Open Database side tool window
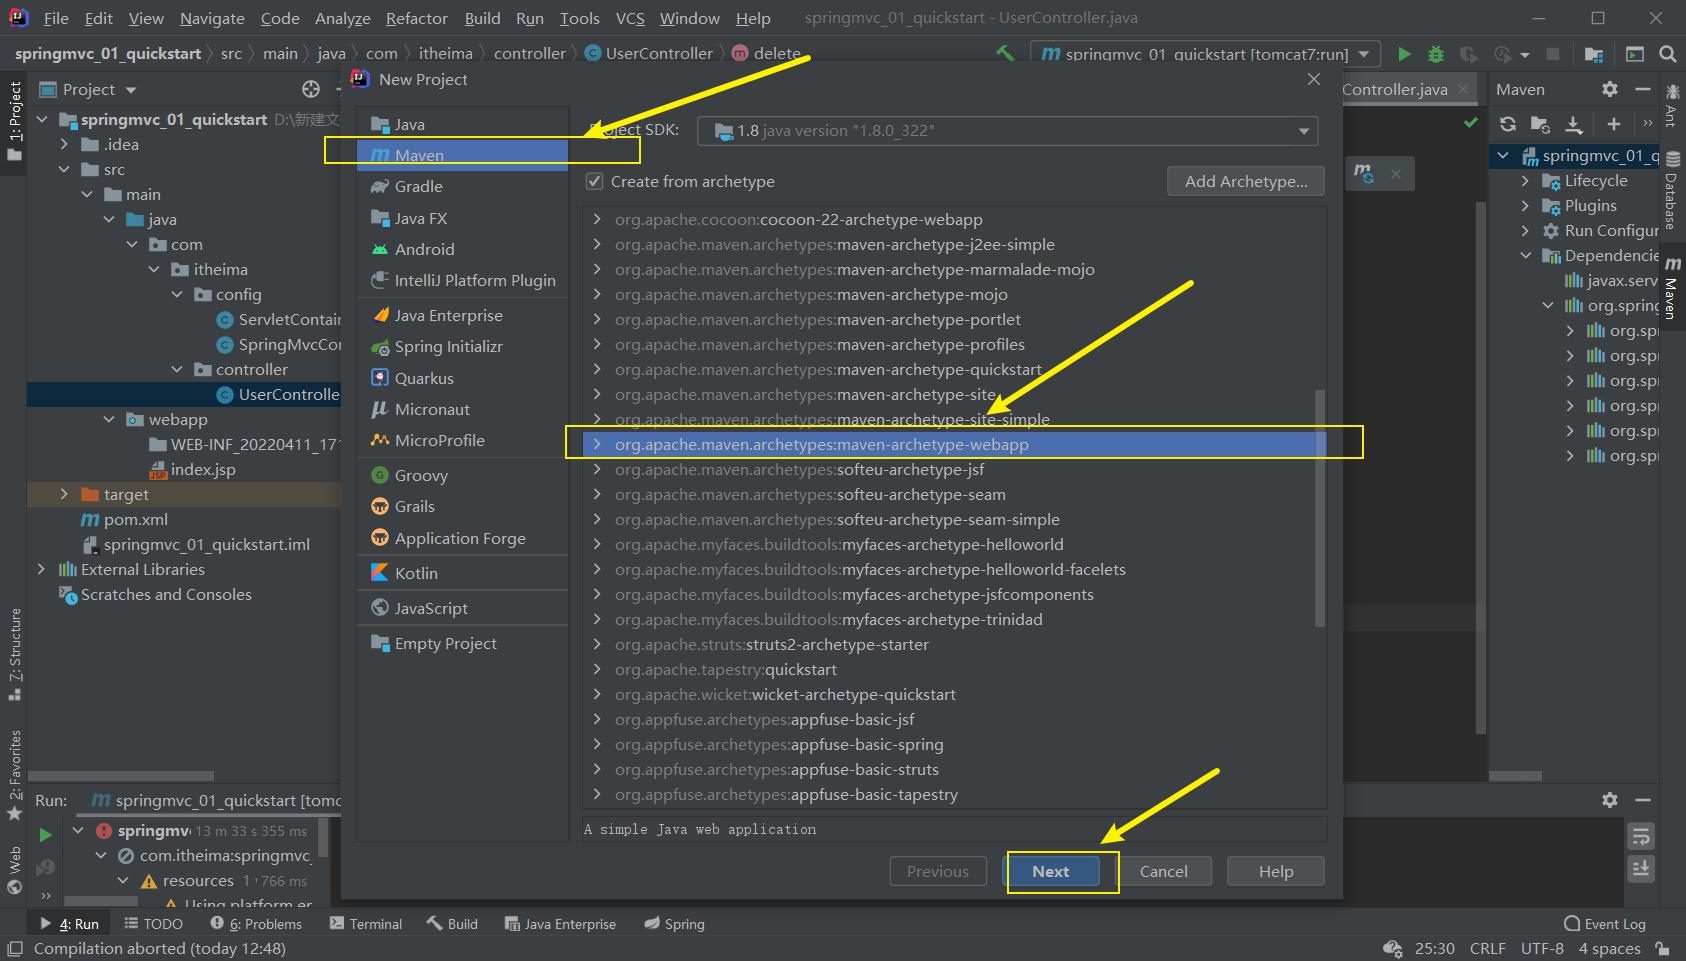 click(x=1672, y=192)
